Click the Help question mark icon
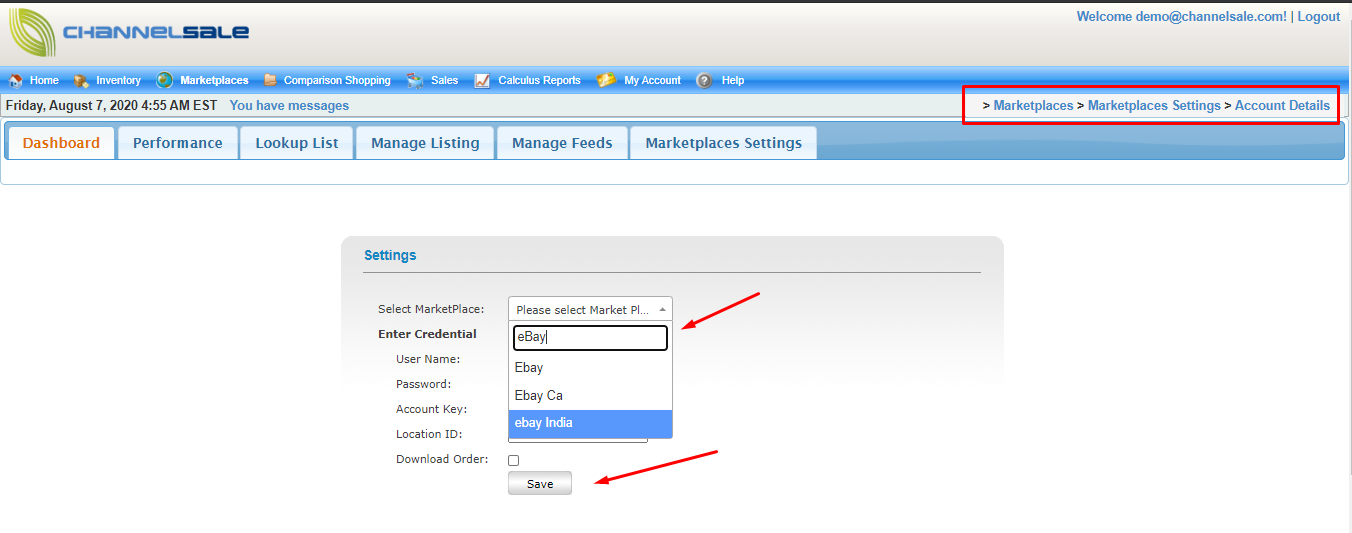Screen dimensions: 1352x533 704,81
